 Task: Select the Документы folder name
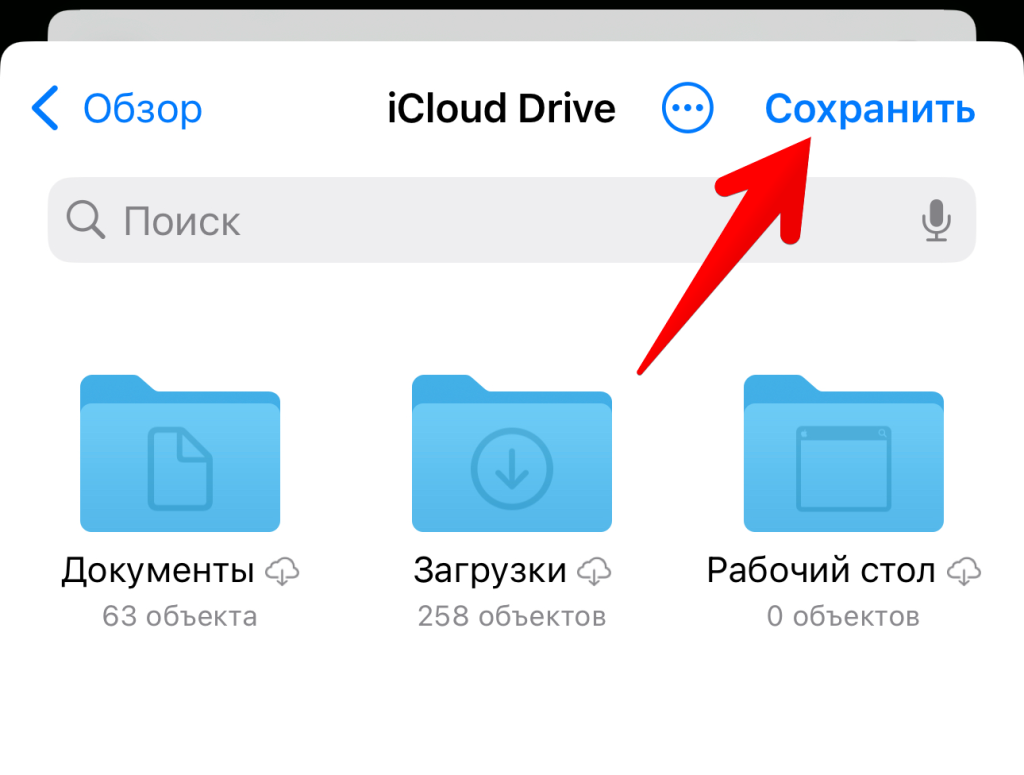tap(158, 571)
